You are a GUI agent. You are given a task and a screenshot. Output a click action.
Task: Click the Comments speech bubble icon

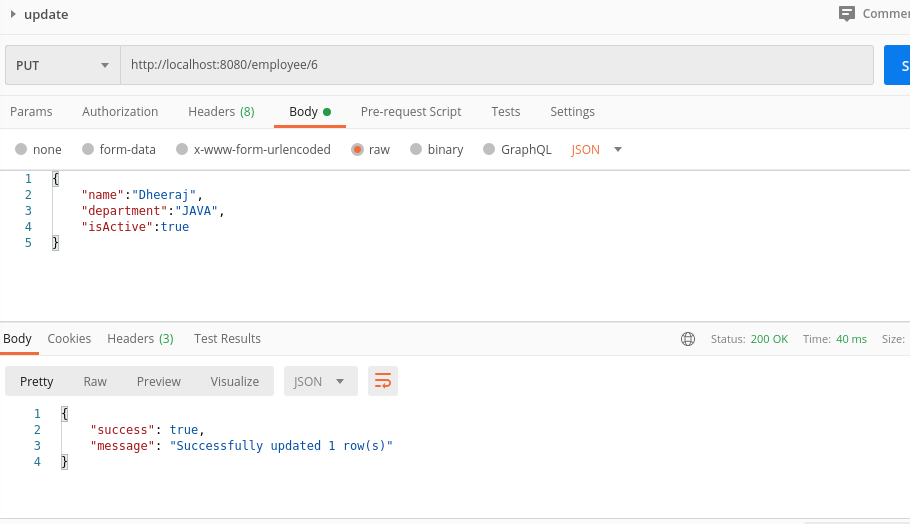click(847, 14)
